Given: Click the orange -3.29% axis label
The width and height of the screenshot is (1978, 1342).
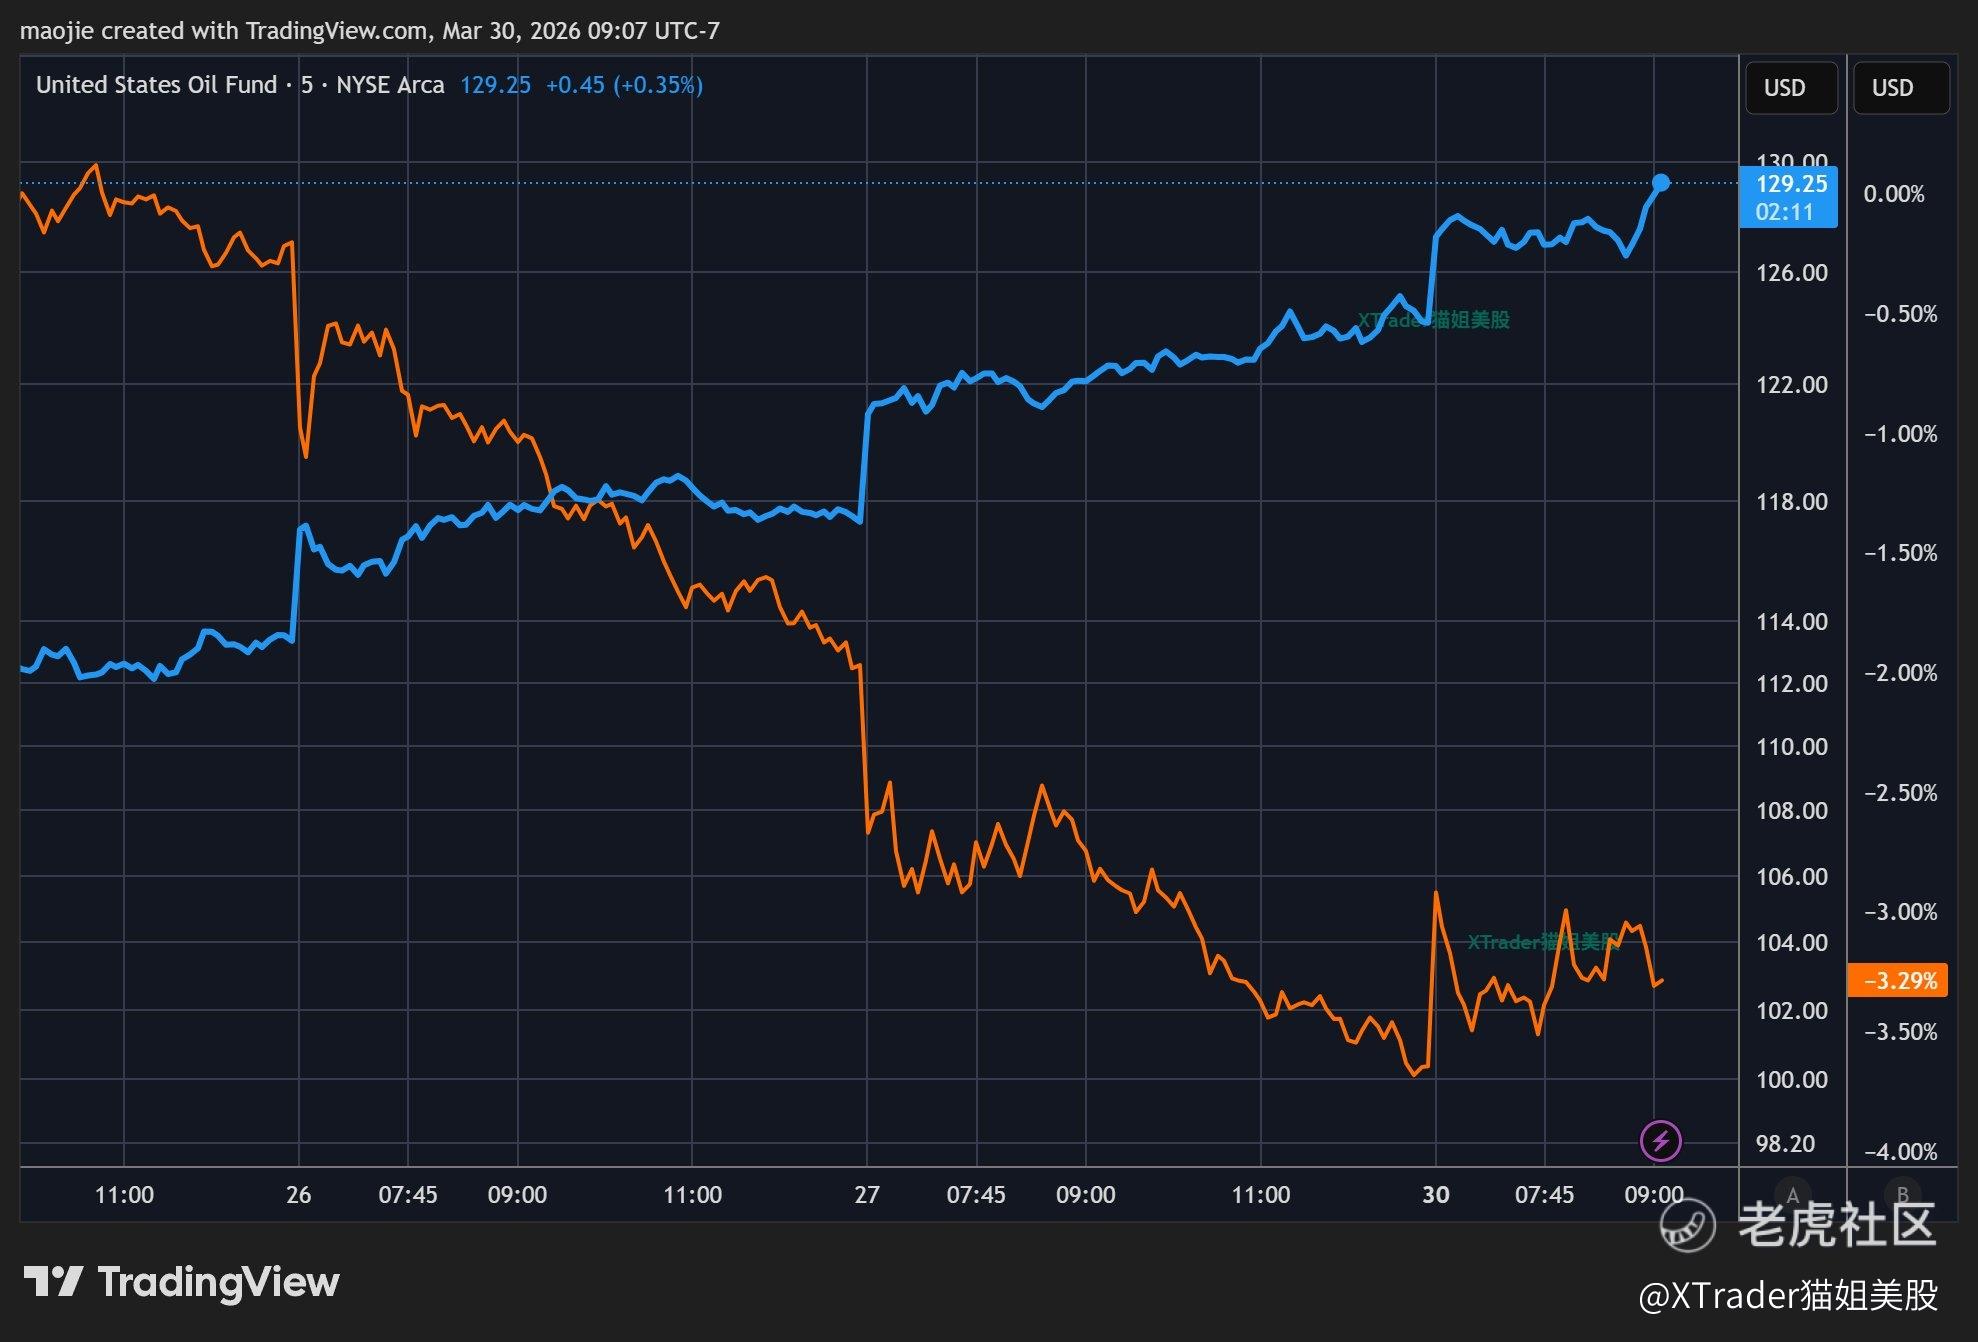Looking at the screenshot, I should click(x=1899, y=981).
